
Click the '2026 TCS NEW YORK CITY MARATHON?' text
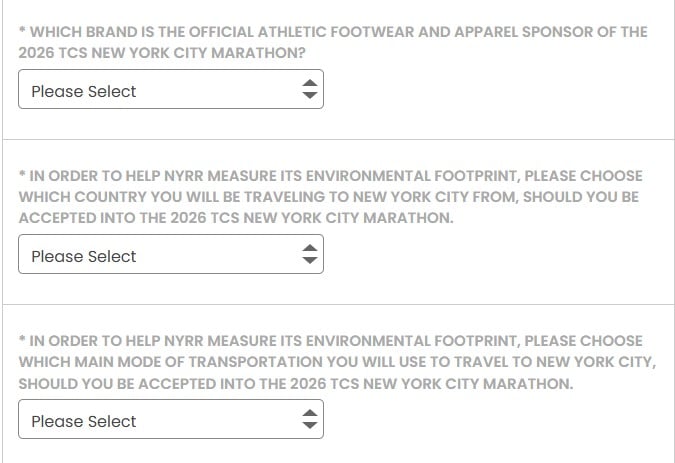tap(162, 53)
